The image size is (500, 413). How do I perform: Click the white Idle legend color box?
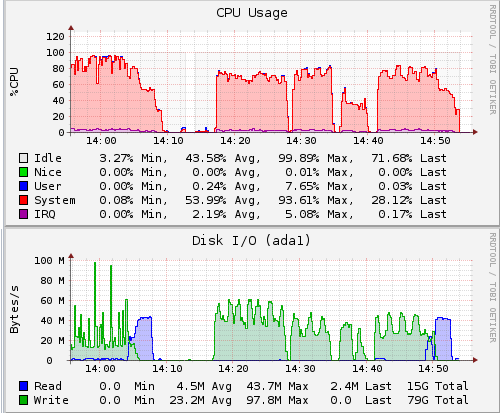point(23,158)
